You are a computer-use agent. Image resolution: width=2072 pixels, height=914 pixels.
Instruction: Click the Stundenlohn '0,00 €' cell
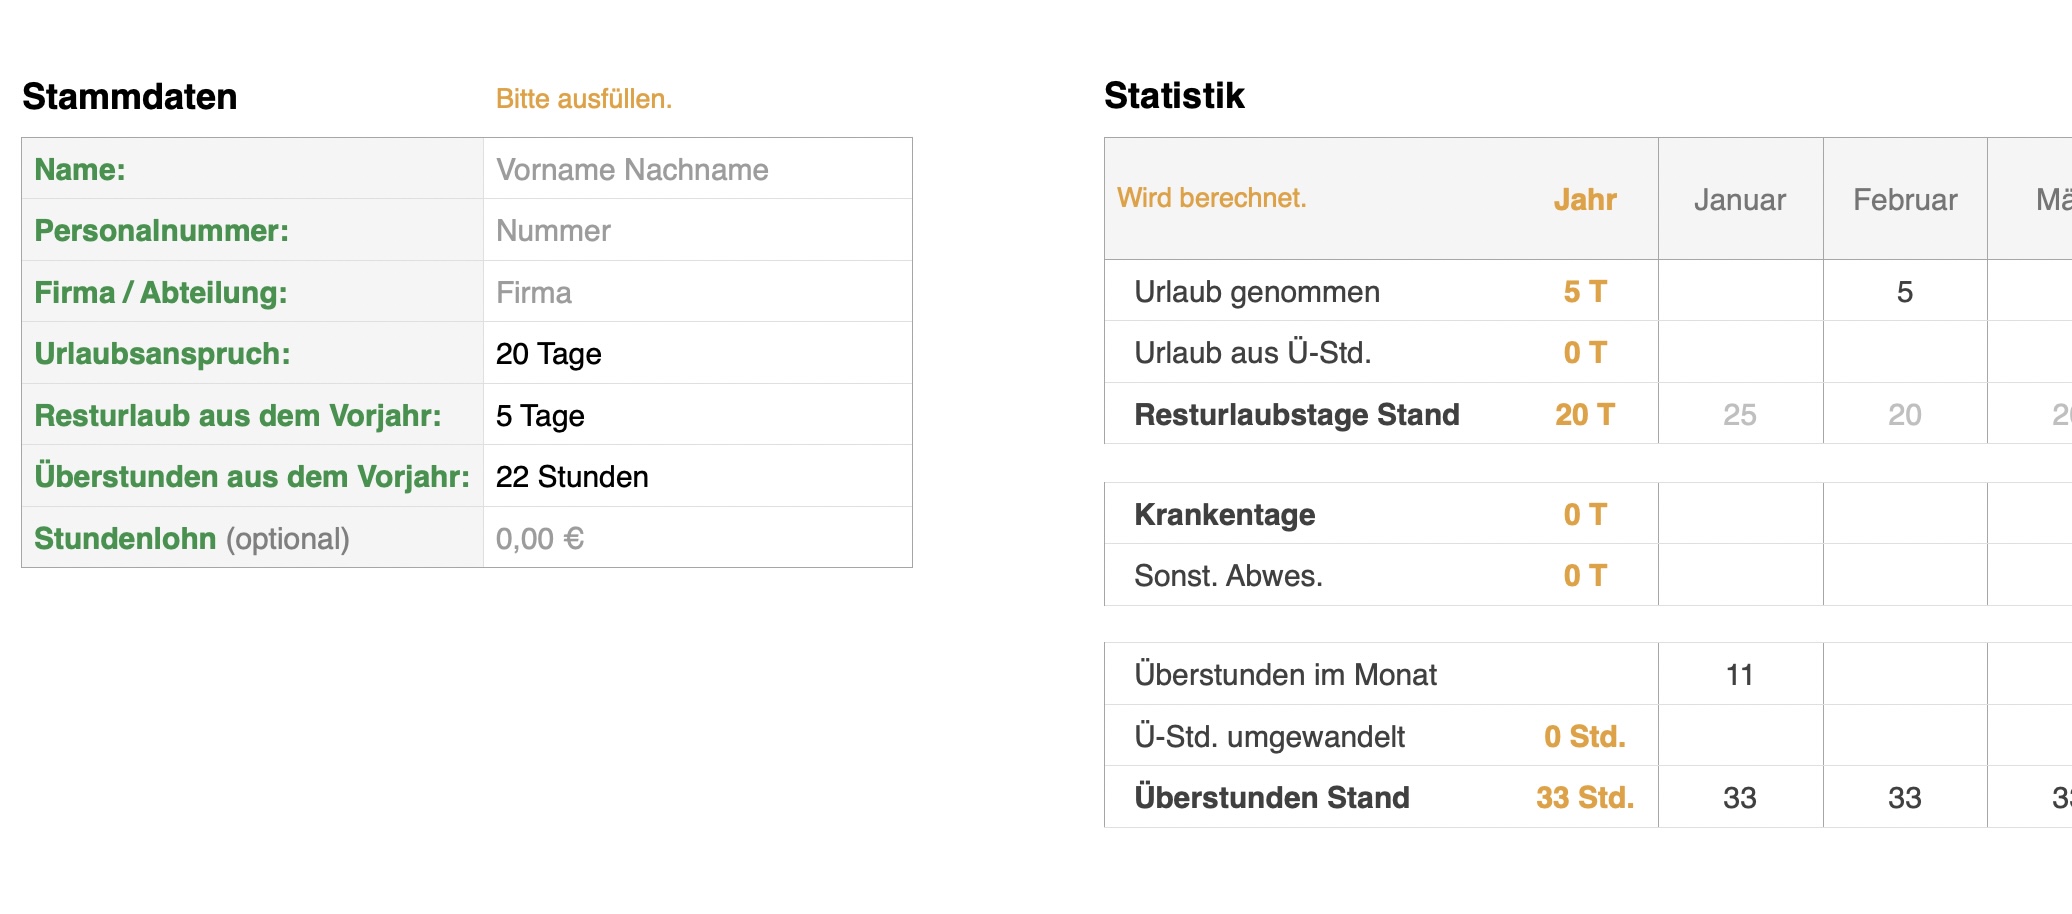click(696, 539)
